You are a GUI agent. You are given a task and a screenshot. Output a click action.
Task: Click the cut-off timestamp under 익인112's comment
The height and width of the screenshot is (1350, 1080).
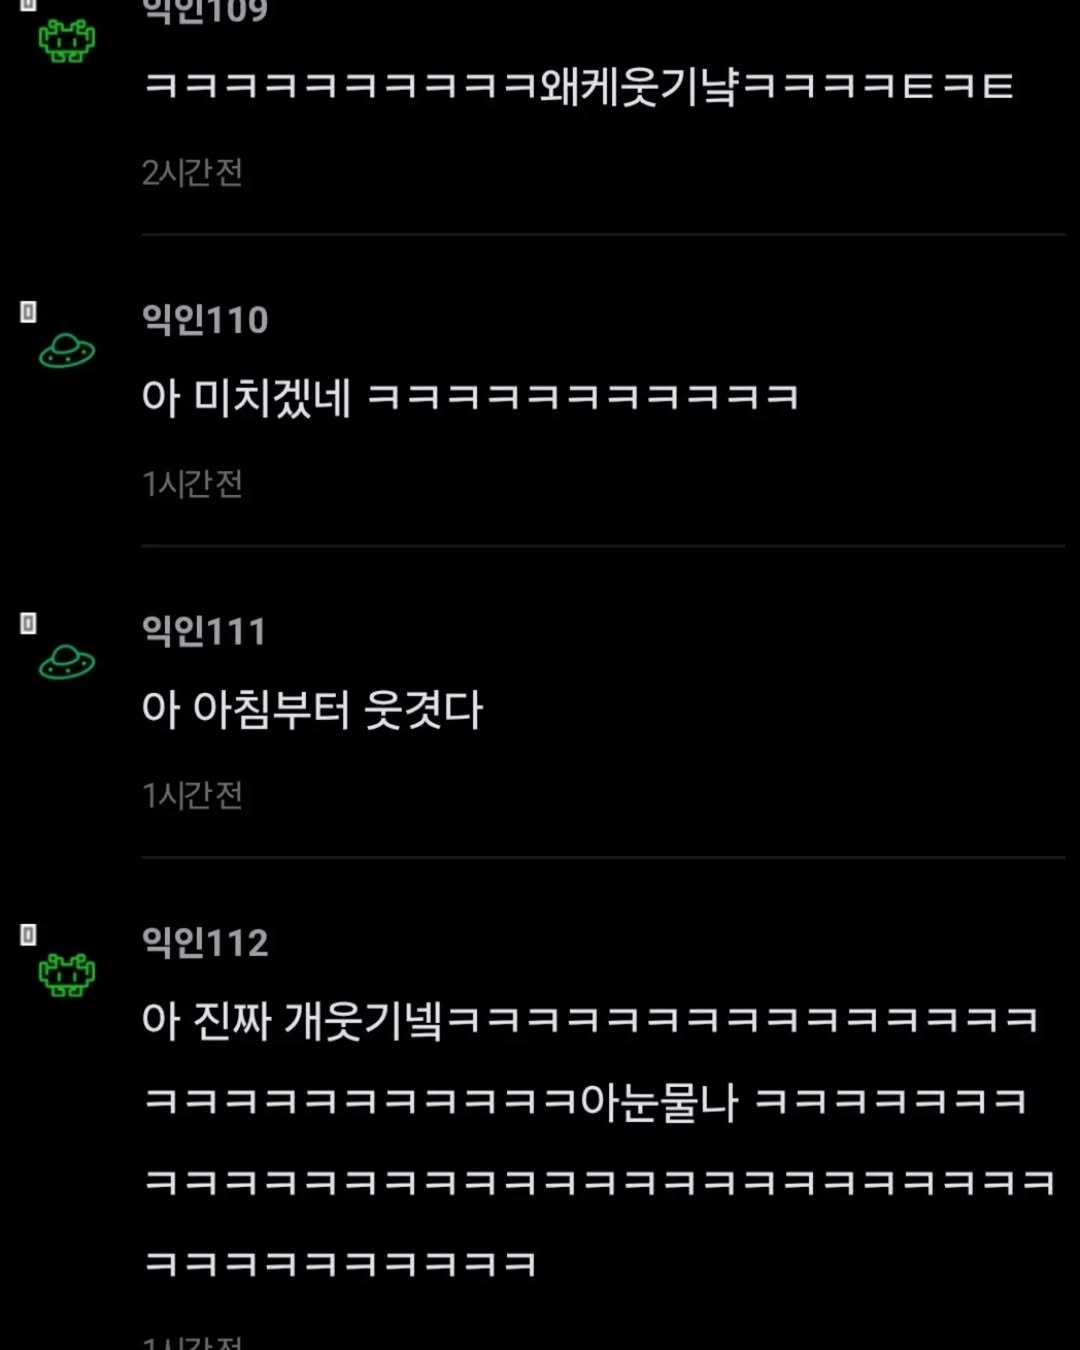tap(192, 1341)
